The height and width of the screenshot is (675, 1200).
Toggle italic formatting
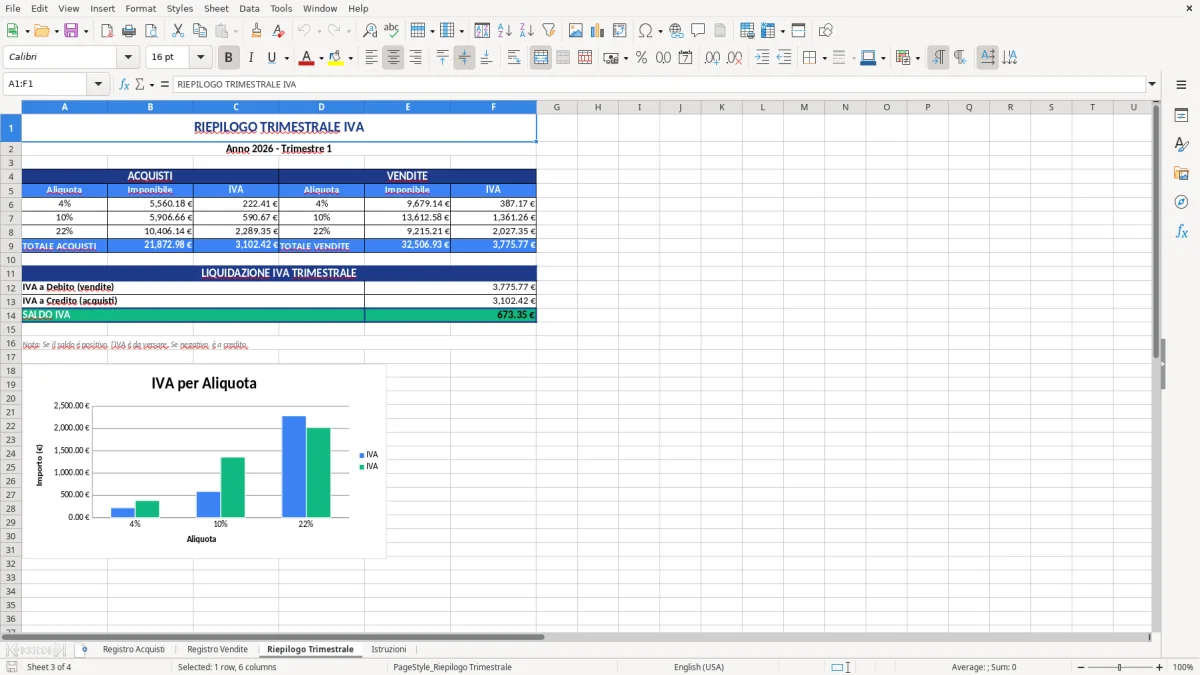(249, 58)
